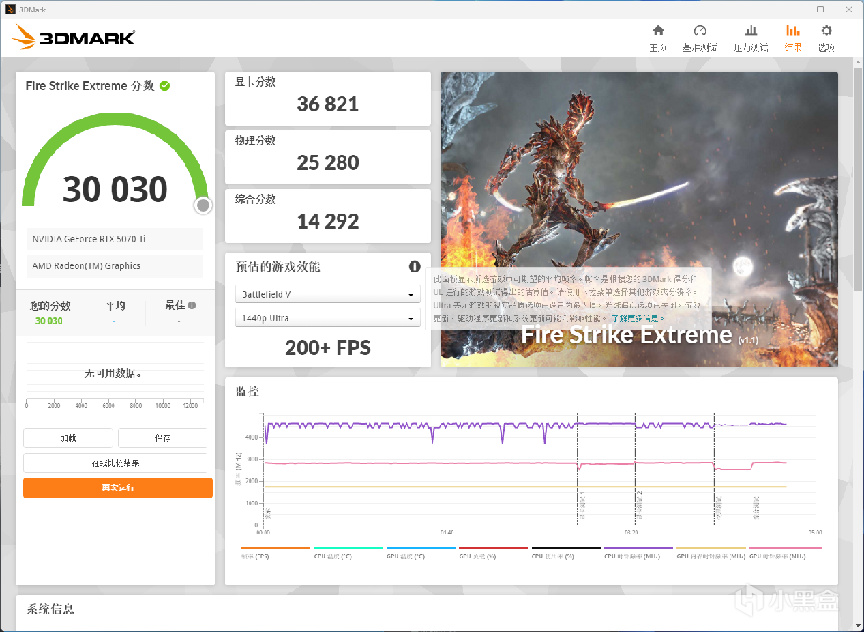Click the 保存 (Save) button
Screen dimensions: 864x632
click(x=163, y=438)
